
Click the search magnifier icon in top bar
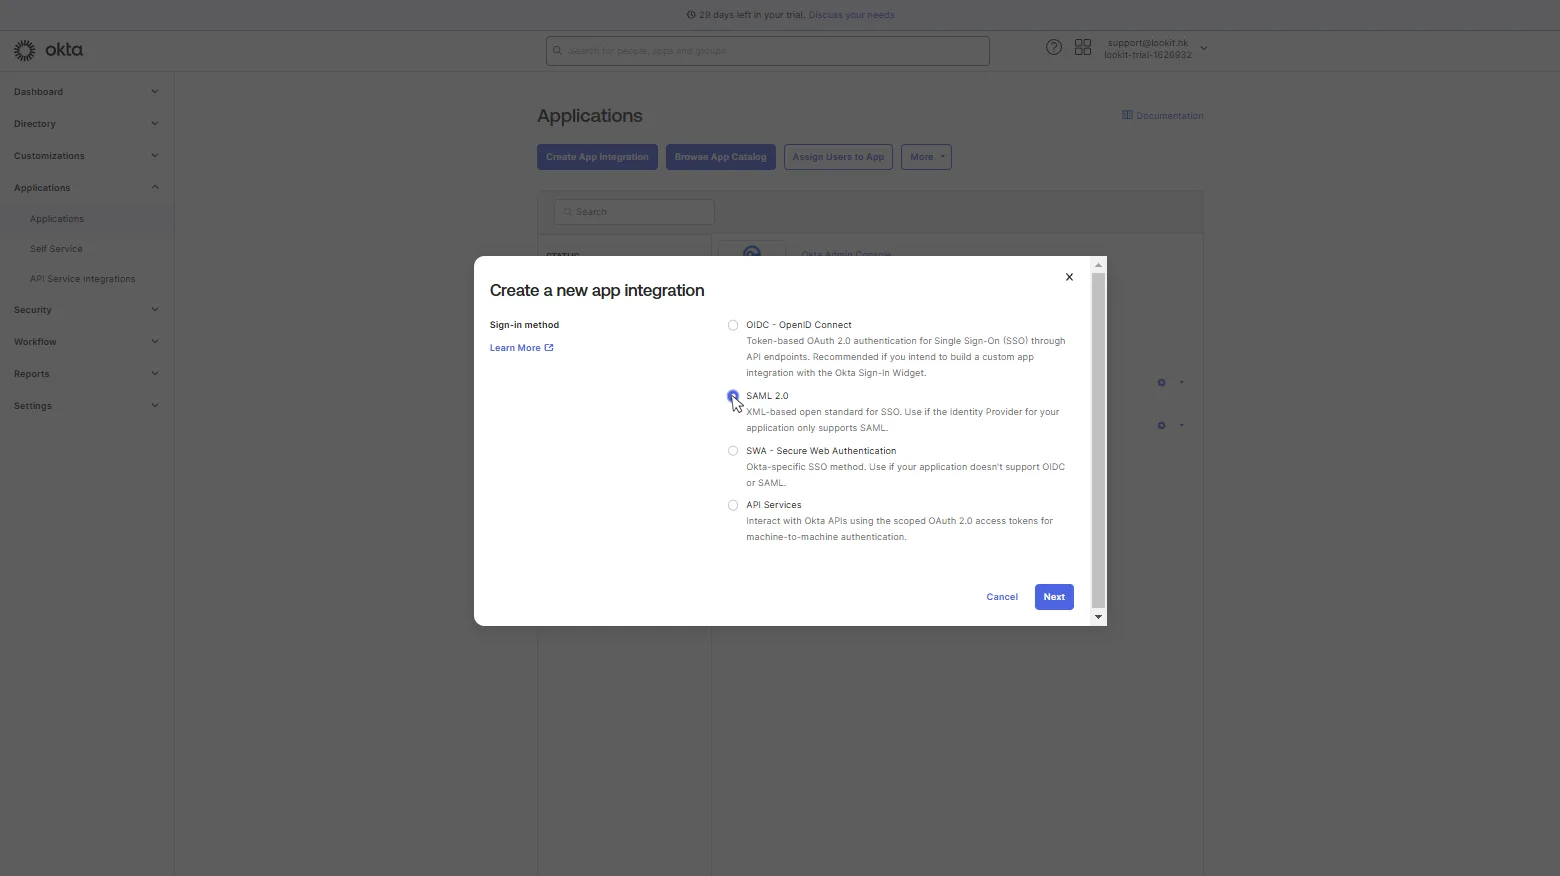click(x=558, y=50)
